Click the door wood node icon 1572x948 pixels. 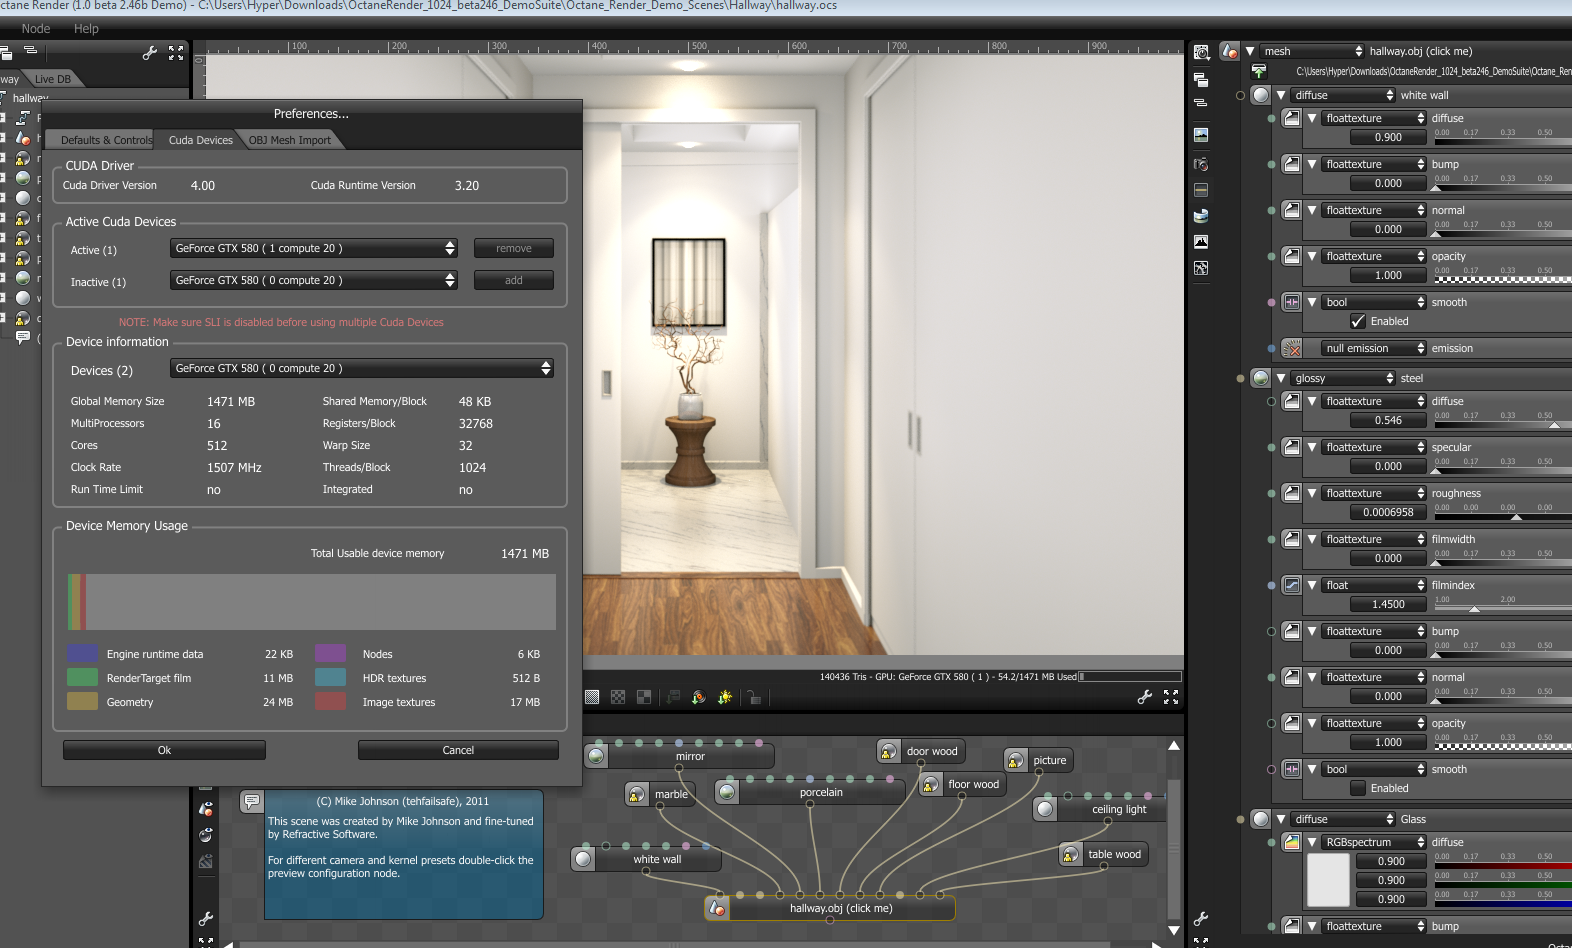pyautogui.click(x=888, y=751)
